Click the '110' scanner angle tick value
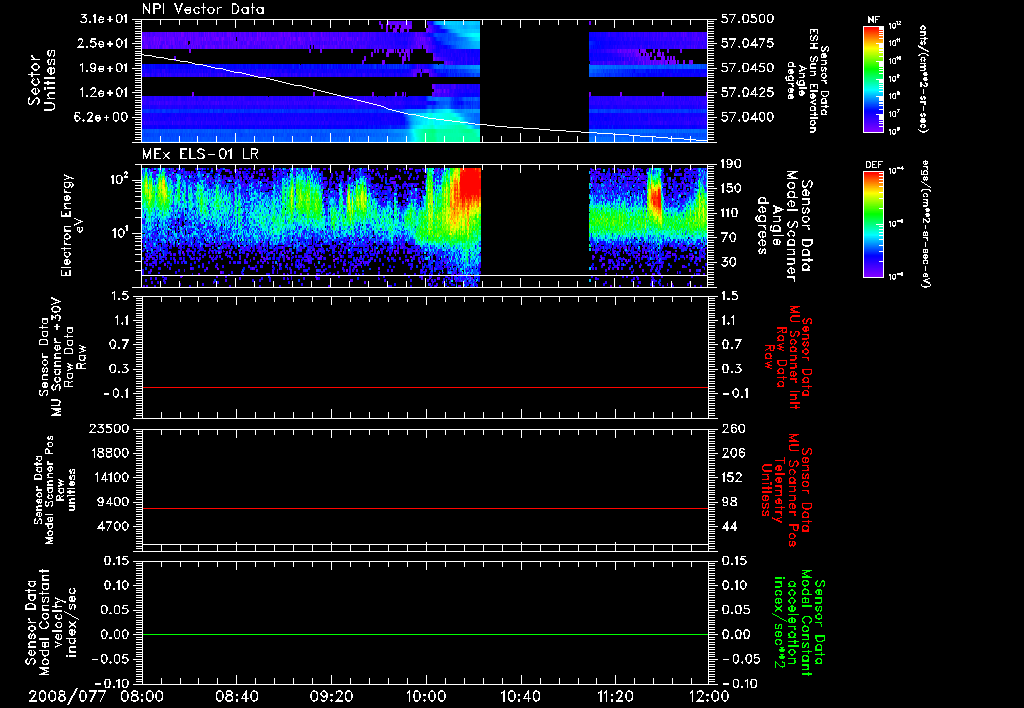Screen dimensions: 1024x708 (x=731, y=213)
